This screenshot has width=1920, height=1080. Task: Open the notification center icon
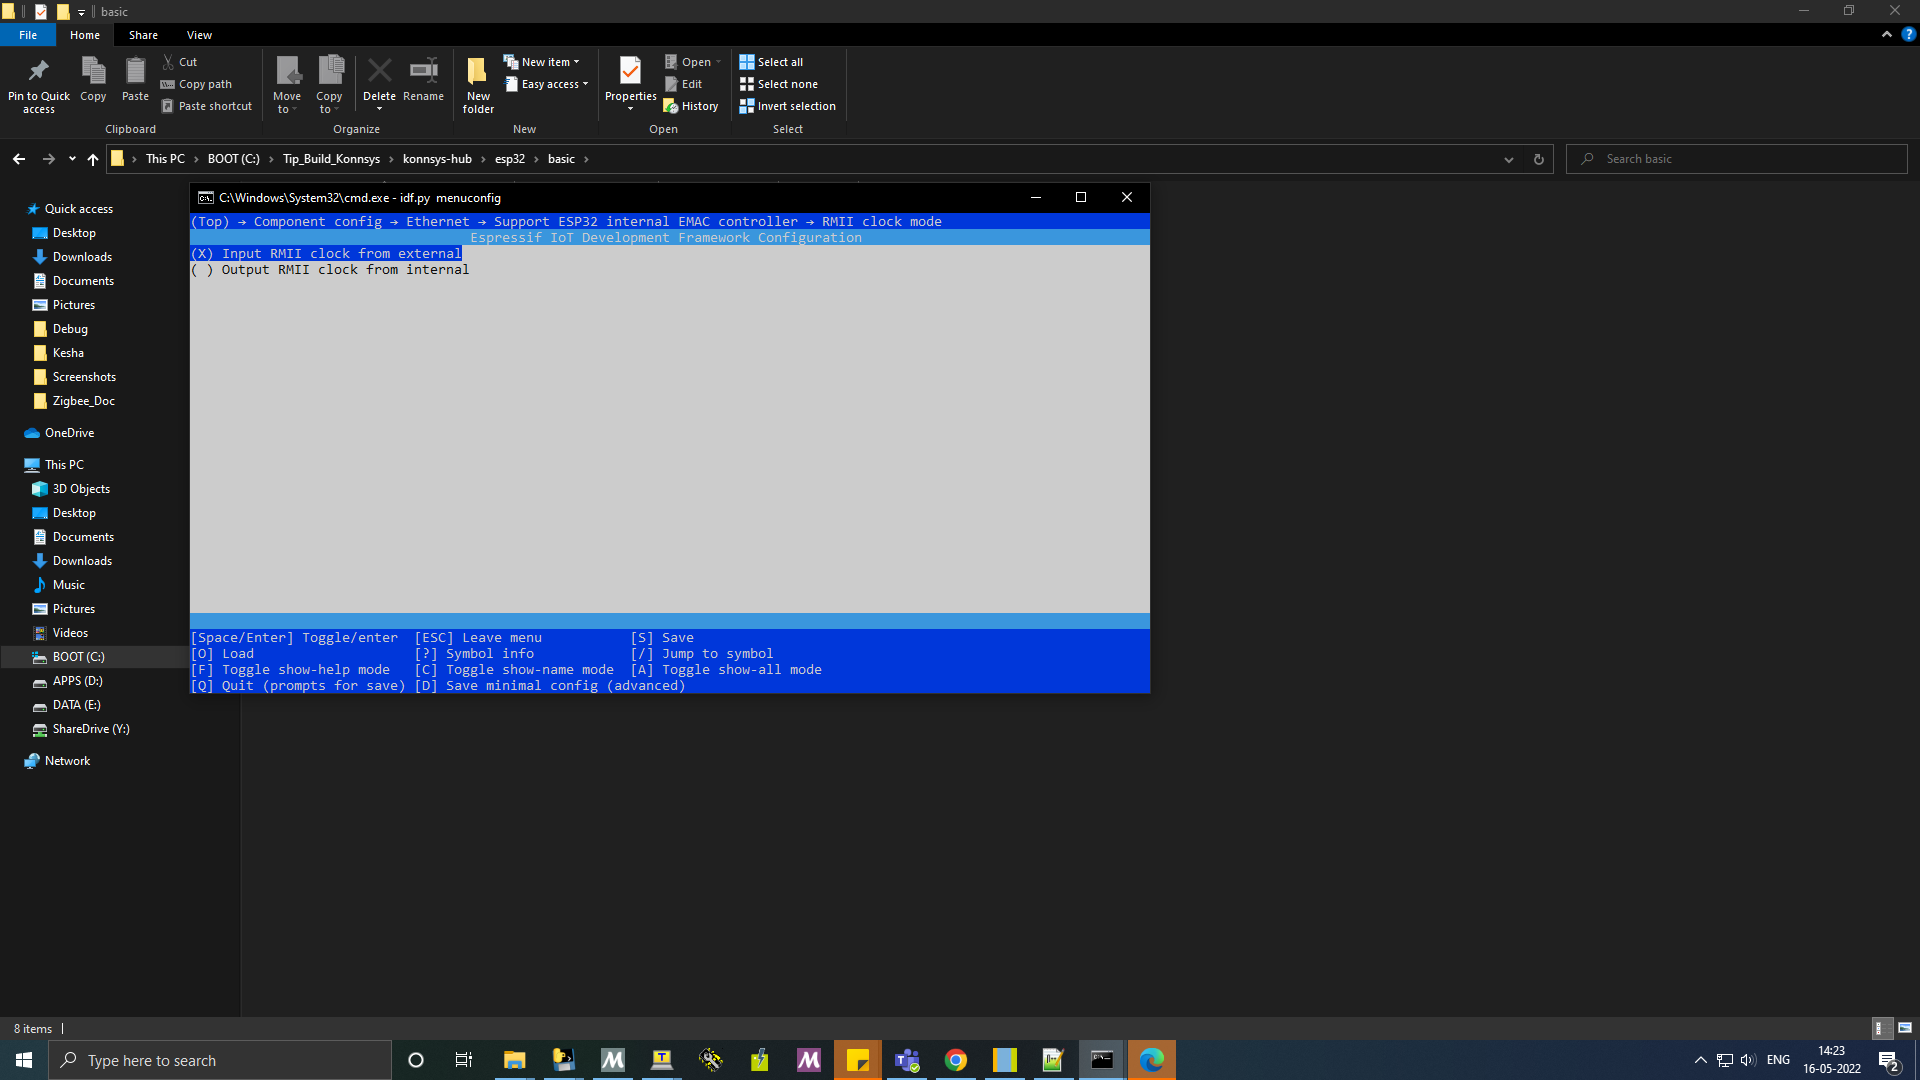[1888, 1060]
